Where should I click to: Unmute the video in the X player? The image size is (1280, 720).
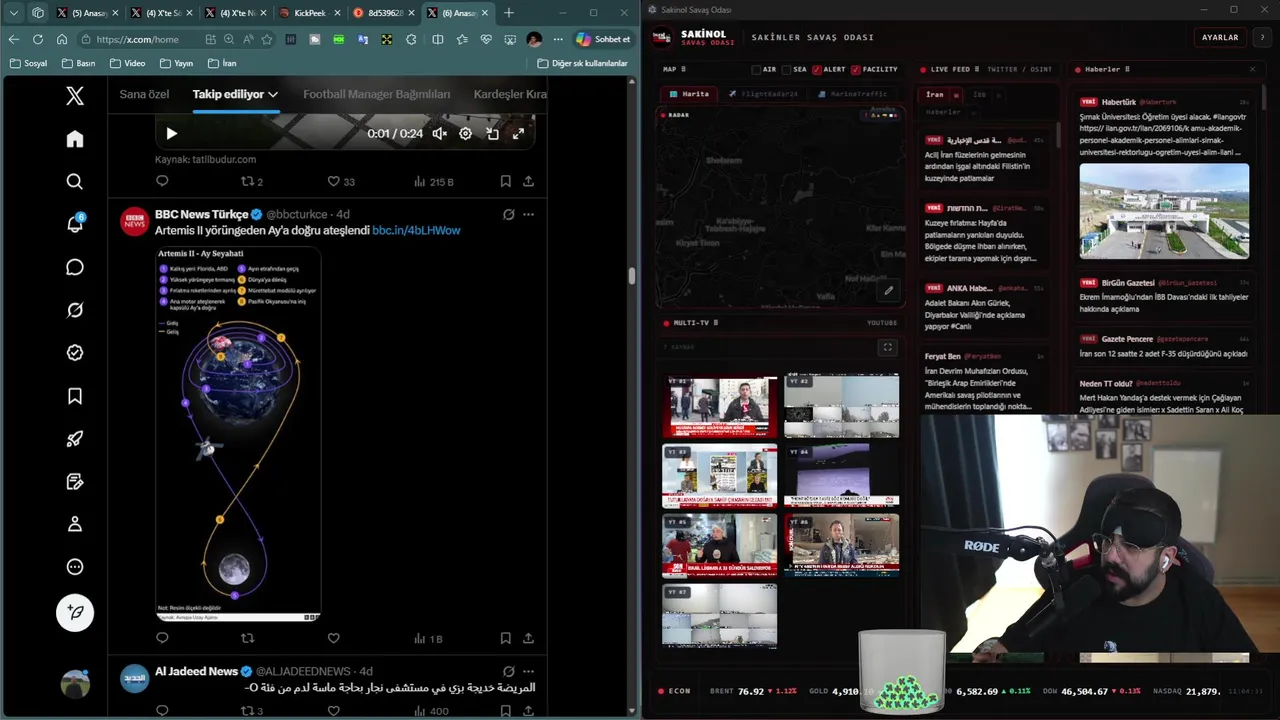coord(439,133)
